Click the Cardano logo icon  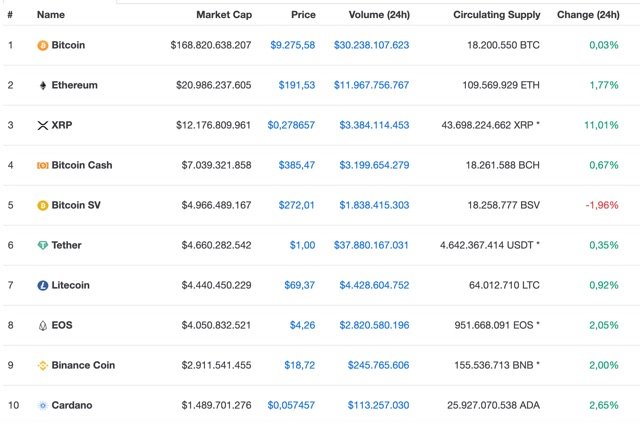[42, 405]
